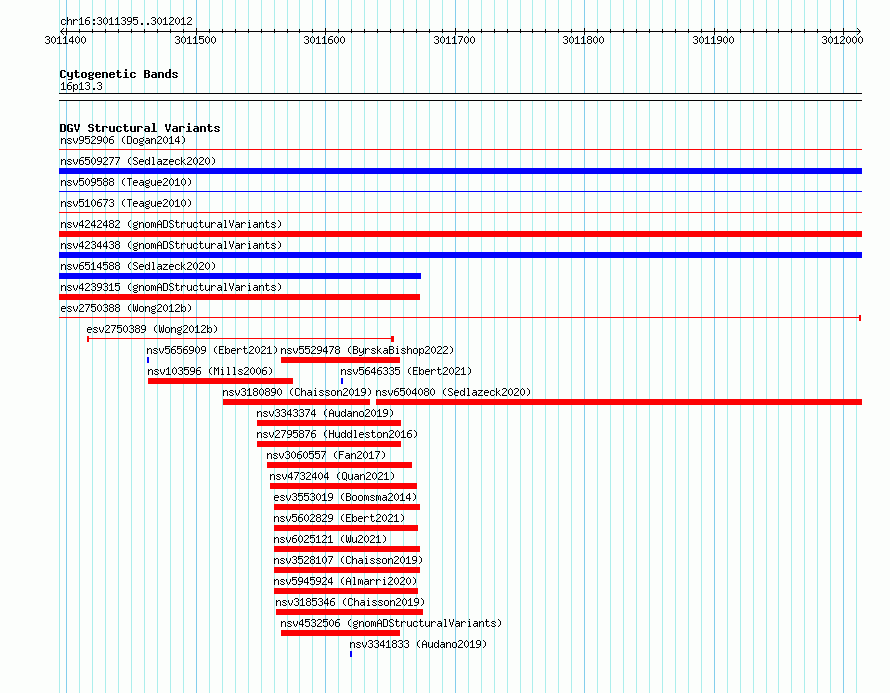The image size is (890, 693).
Task: Click the small blue nsv5646335 marker
Action: (342, 381)
